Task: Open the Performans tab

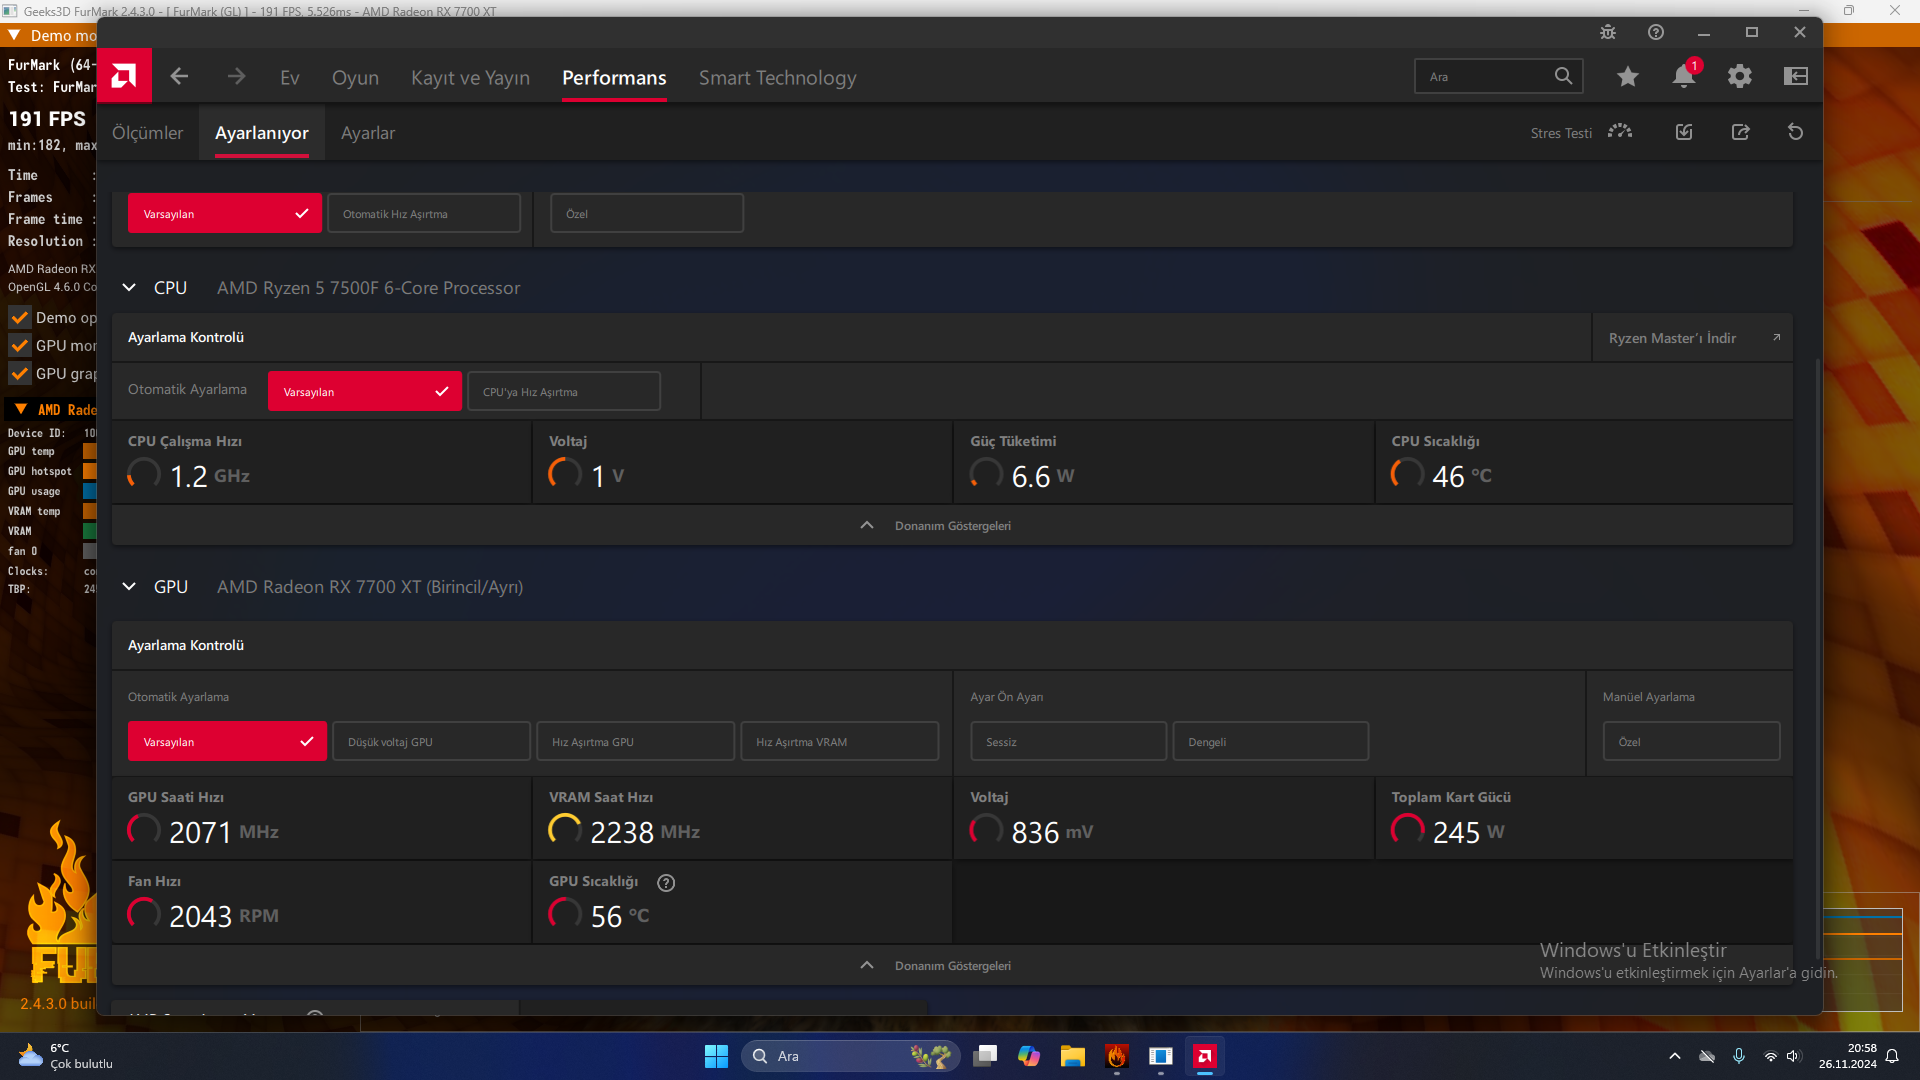Action: [x=614, y=77]
